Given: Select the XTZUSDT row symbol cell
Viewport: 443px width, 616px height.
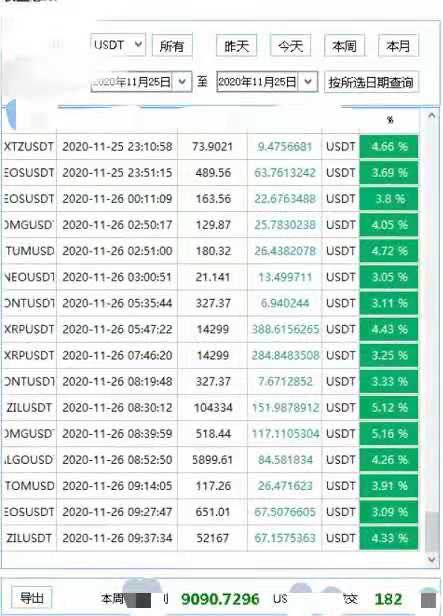Looking at the screenshot, I should pos(29,147).
